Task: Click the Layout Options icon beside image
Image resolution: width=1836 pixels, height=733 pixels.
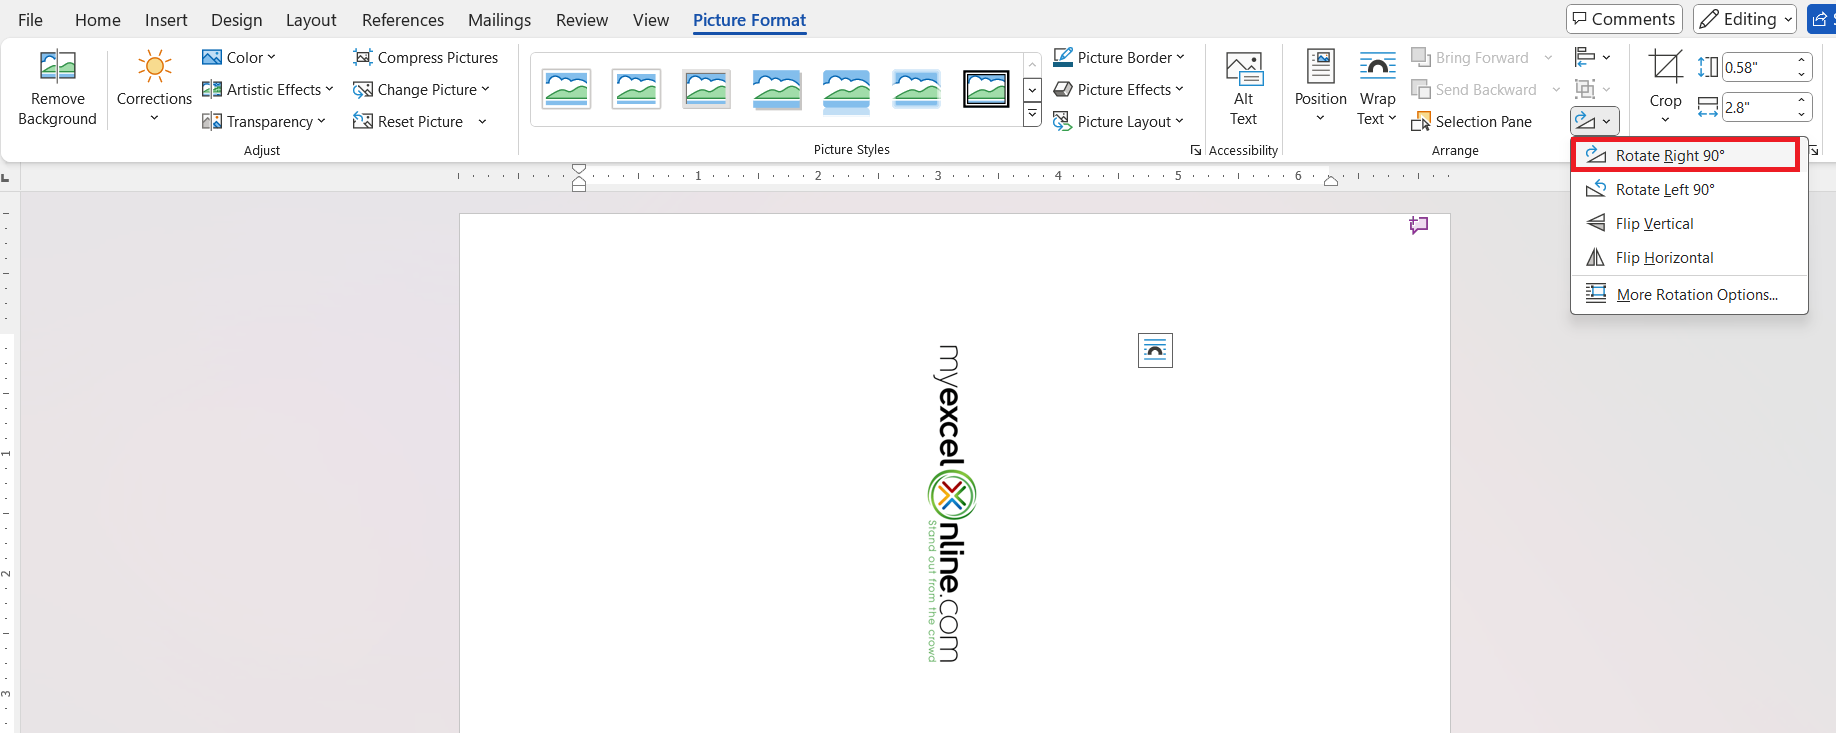Action: (1155, 350)
